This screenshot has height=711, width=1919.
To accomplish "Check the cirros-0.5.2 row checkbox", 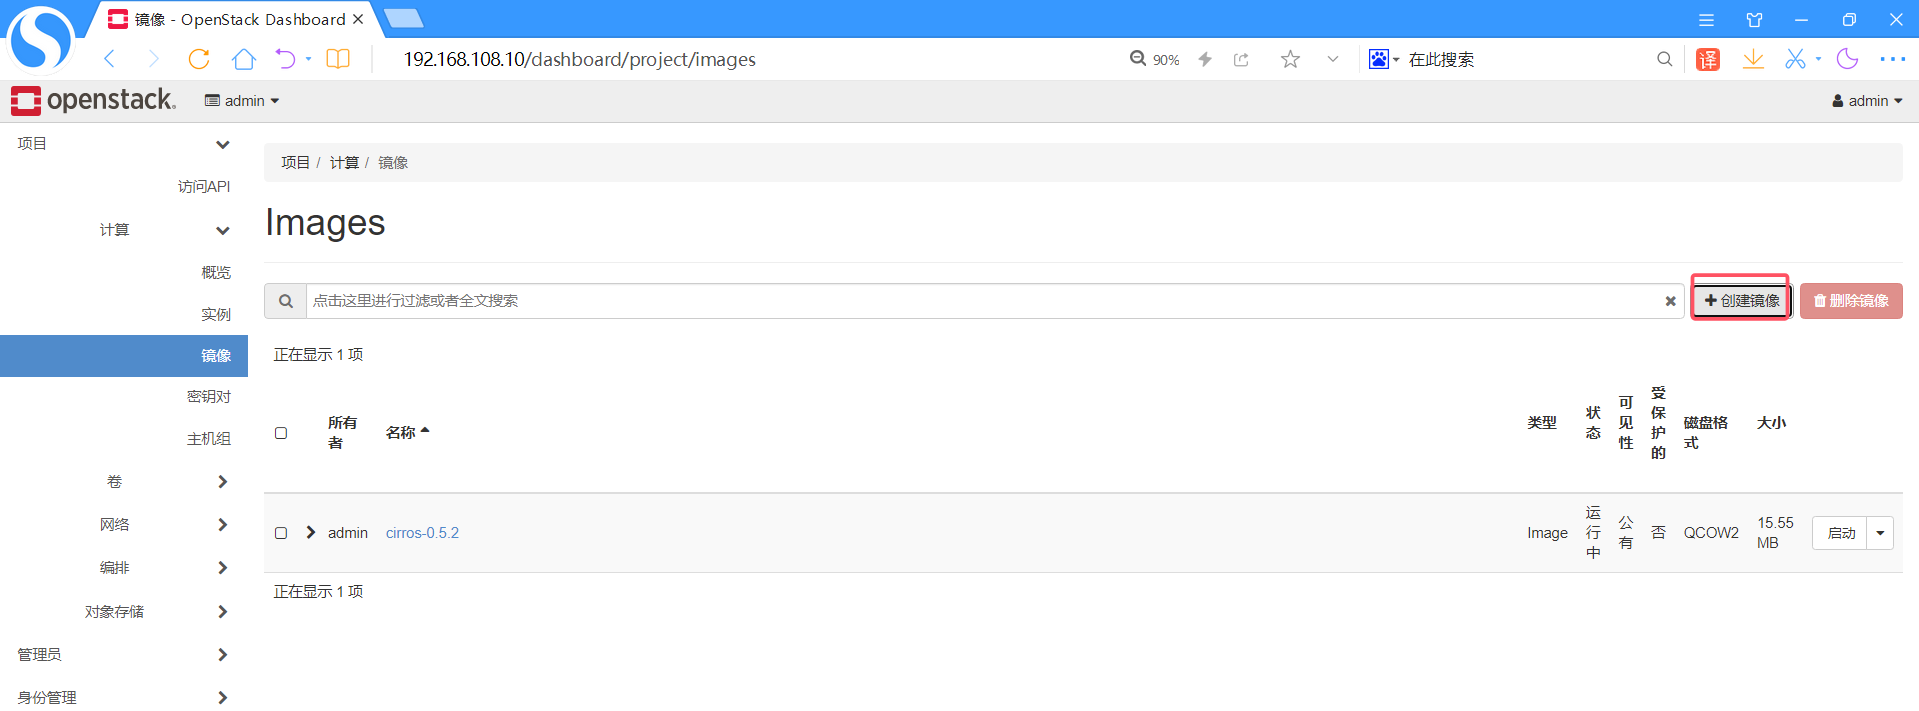I will 281,533.
